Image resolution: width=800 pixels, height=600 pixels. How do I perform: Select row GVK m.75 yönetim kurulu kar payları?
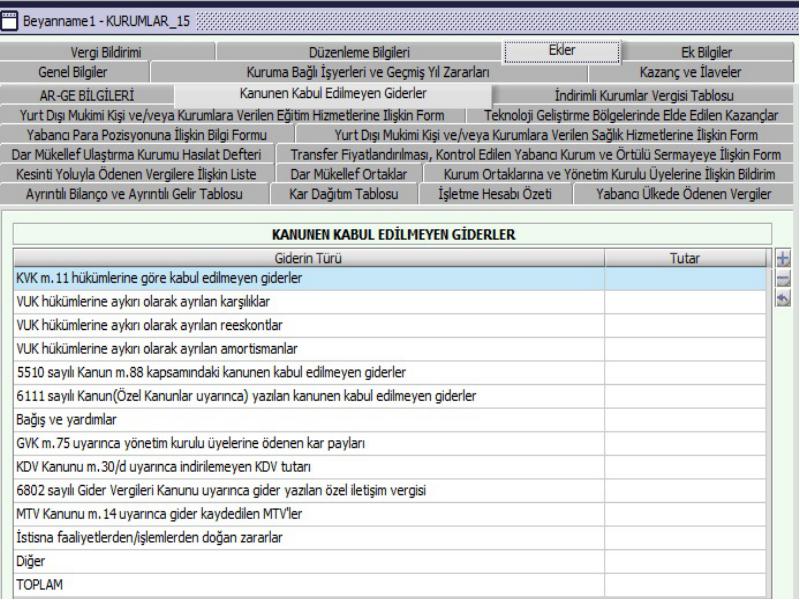(x=390, y=443)
